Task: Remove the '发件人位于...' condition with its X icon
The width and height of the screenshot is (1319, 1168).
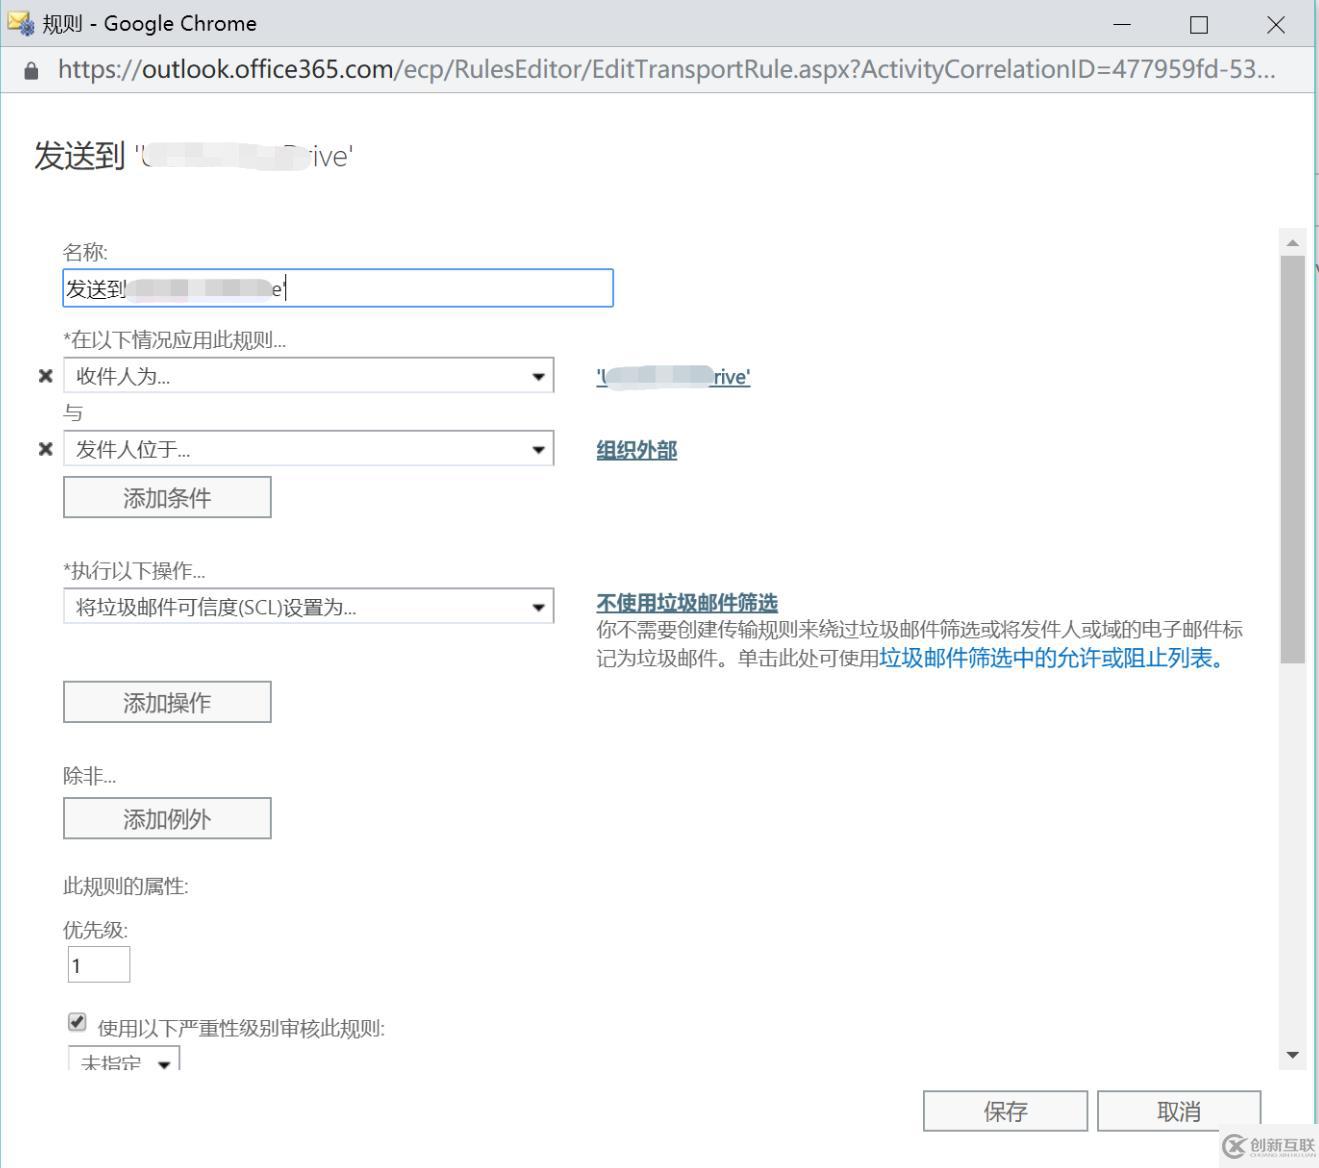Action: click(x=45, y=449)
